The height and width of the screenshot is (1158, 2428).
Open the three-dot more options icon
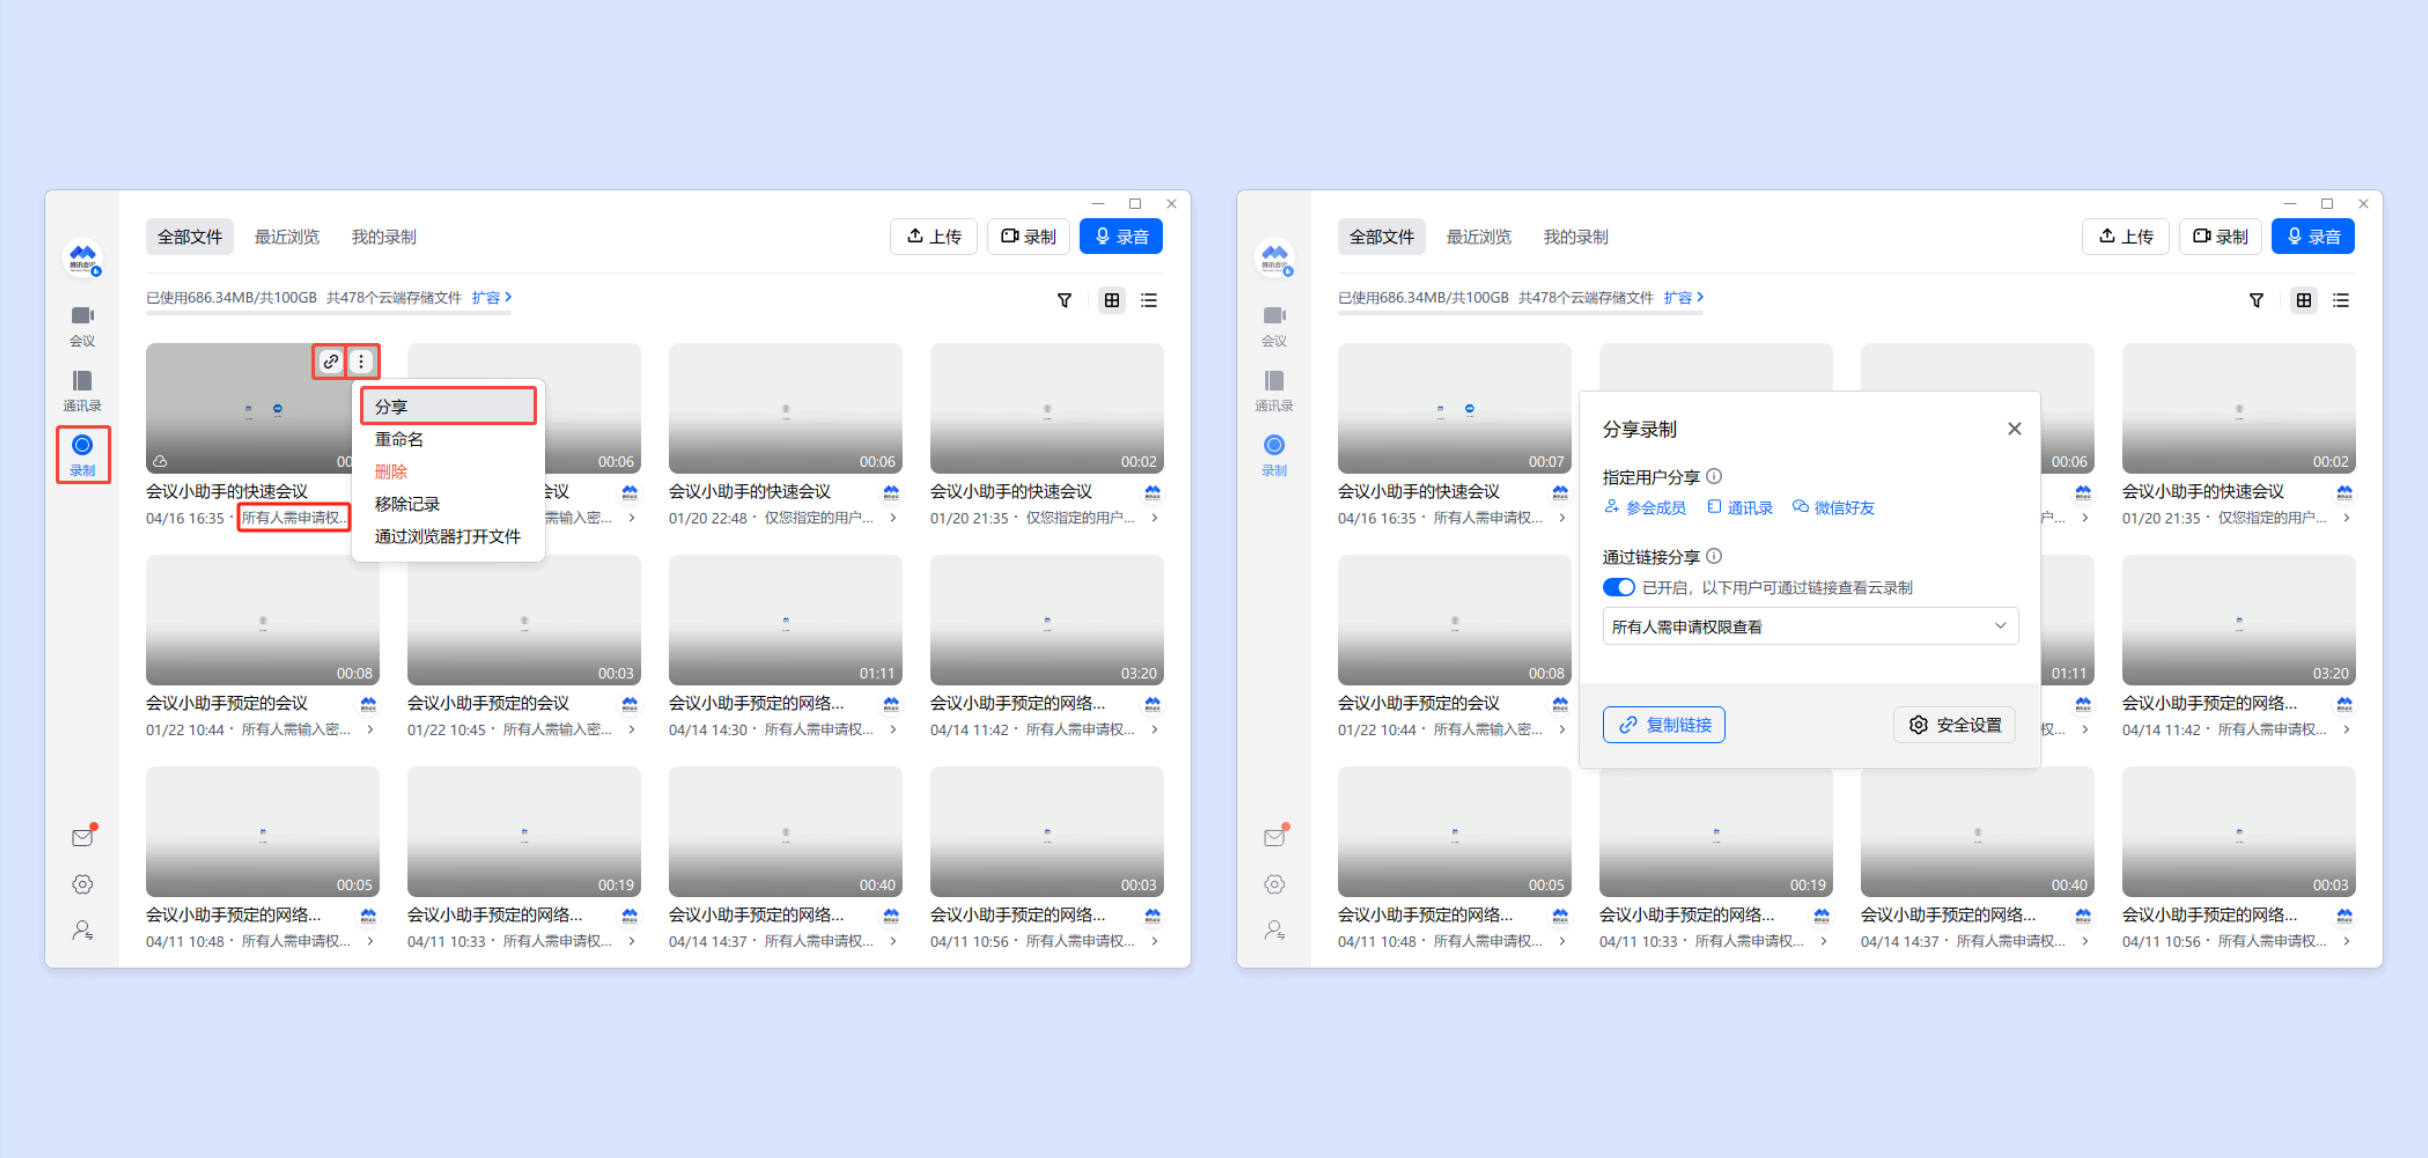point(362,361)
